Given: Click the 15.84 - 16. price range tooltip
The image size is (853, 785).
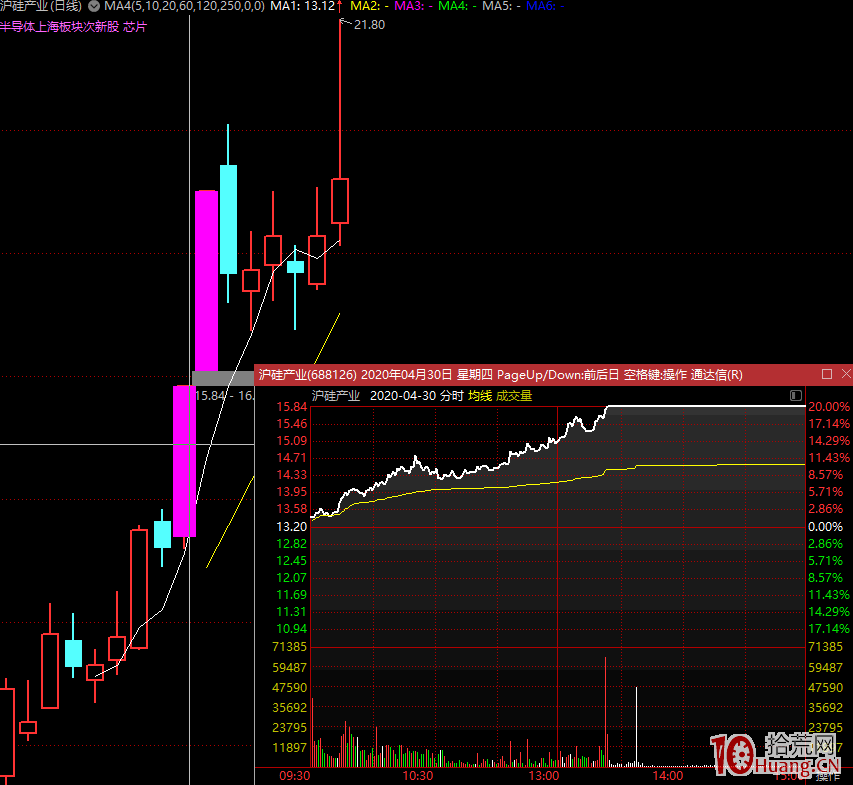Looking at the screenshot, I should click(224, 395).
